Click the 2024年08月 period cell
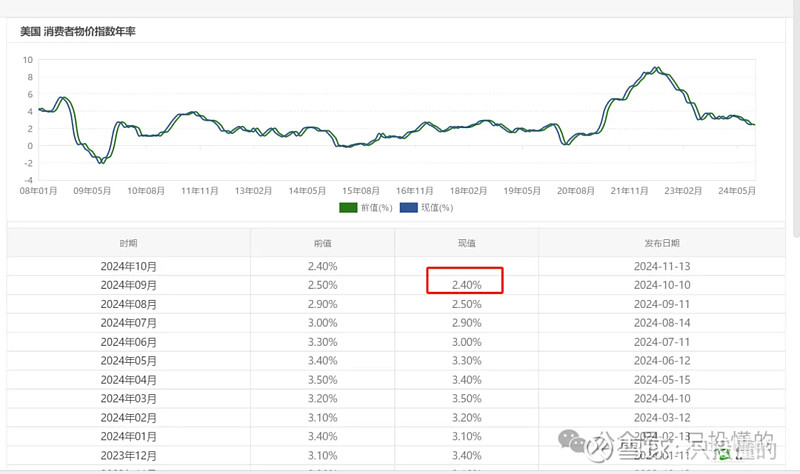The image size is (800, 474). click(129, 304)
